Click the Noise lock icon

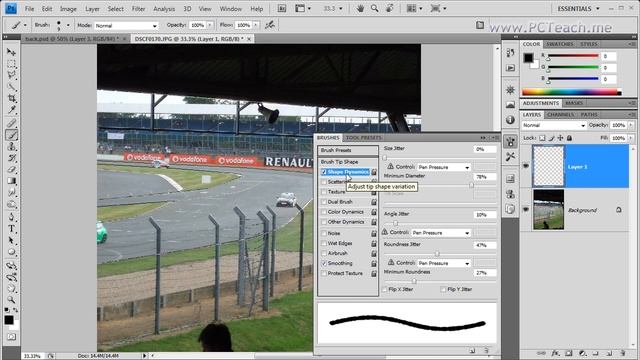[373, 233]
